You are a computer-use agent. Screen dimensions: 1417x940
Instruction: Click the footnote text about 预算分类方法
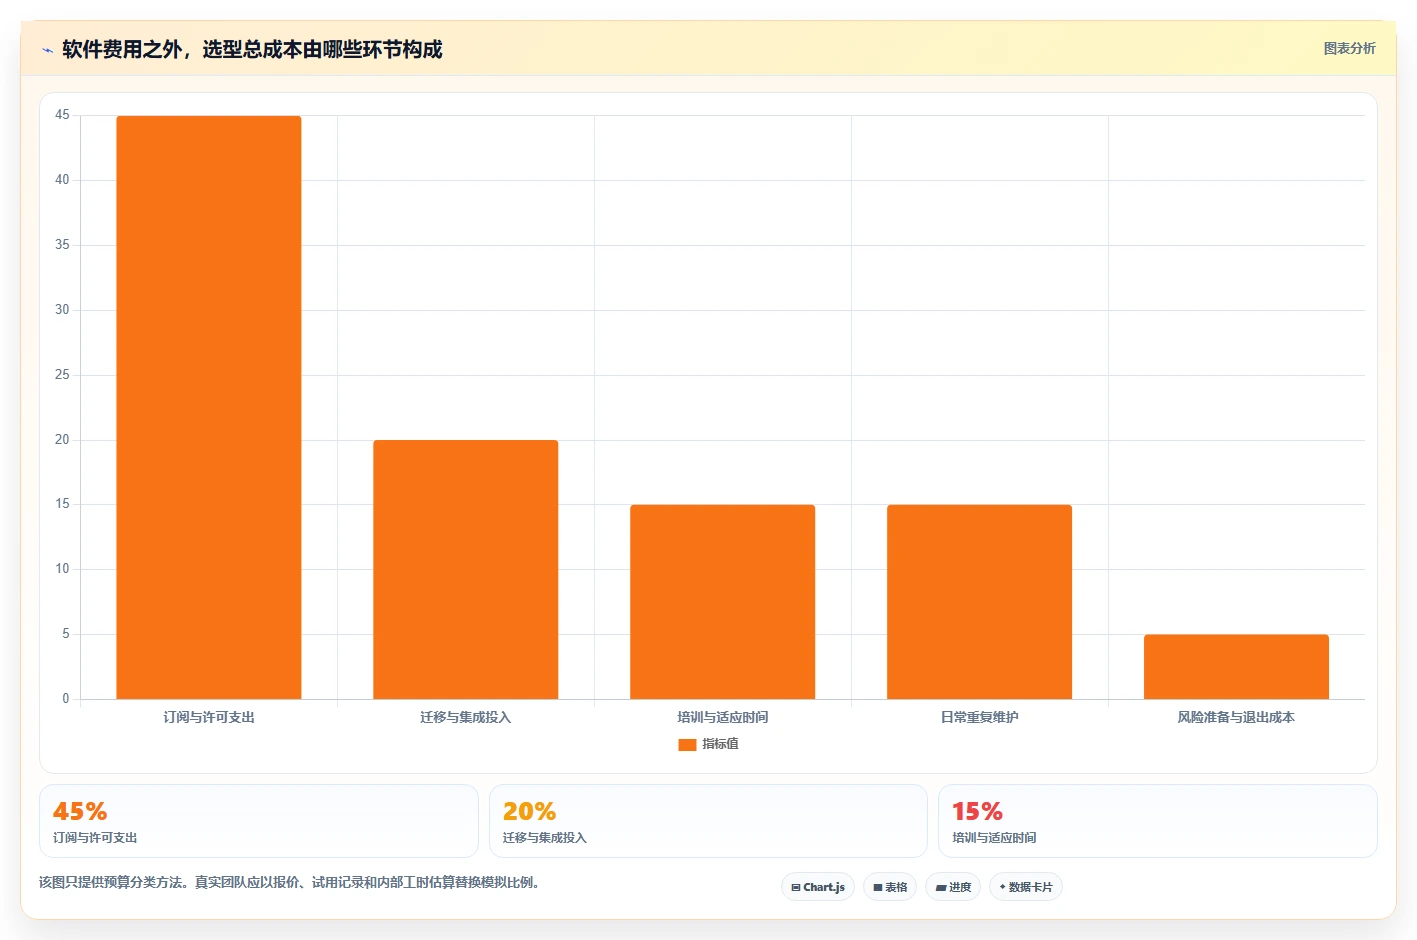[x=289, y=882]
